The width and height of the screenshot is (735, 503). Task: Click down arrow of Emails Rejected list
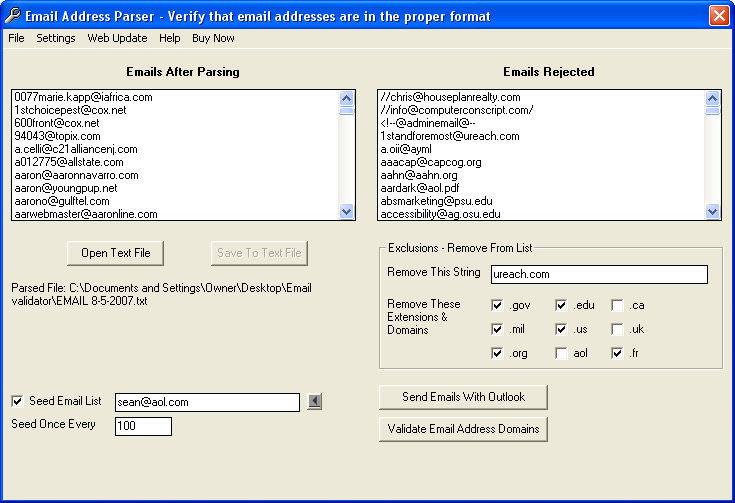(712, 211)
